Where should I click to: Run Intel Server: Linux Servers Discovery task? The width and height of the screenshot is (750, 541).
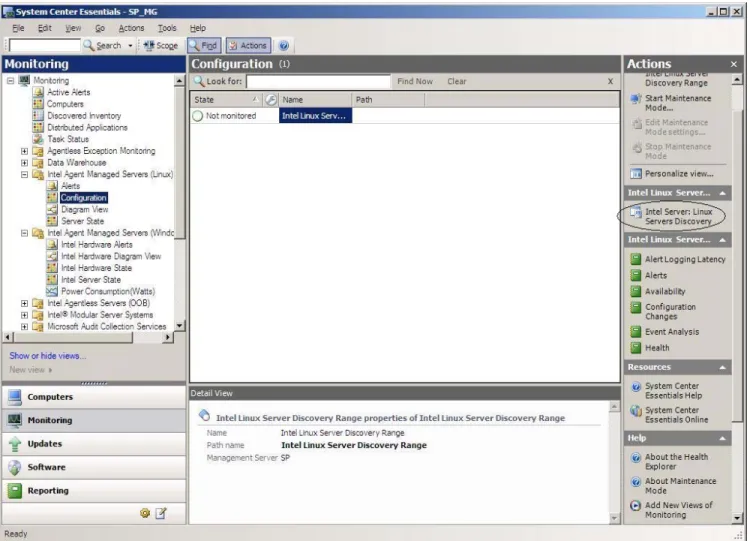(x=678, y=216)
